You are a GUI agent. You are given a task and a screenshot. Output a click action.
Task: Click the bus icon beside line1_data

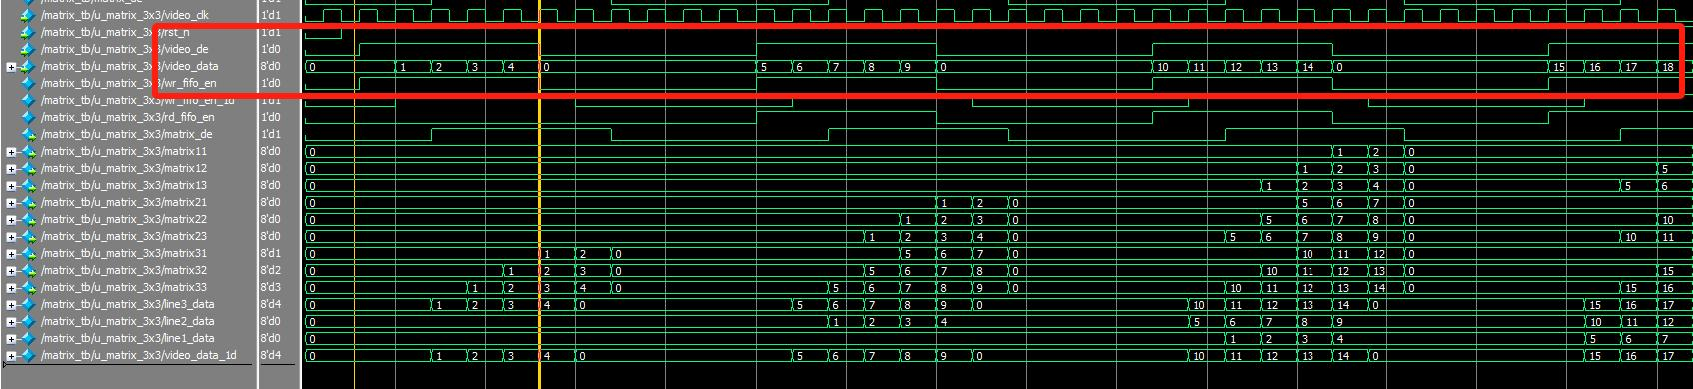pos(28,339)
